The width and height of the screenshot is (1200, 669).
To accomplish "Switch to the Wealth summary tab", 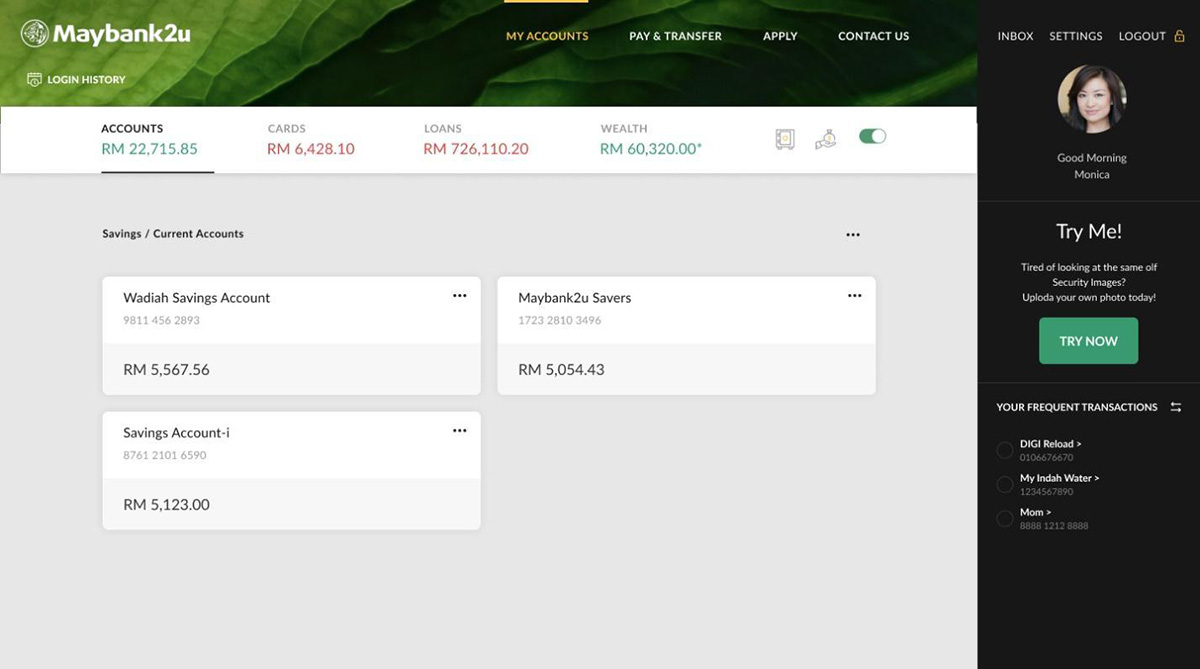I will (651, 140).
